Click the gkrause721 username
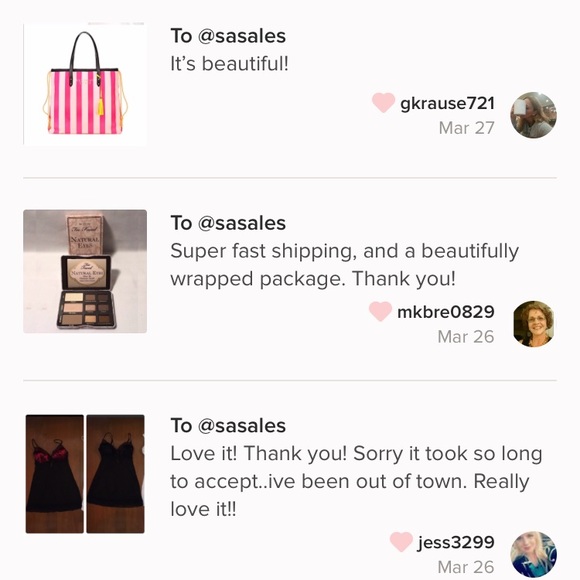580x580 pixels. pyautogui.click(x=447, y=103)
